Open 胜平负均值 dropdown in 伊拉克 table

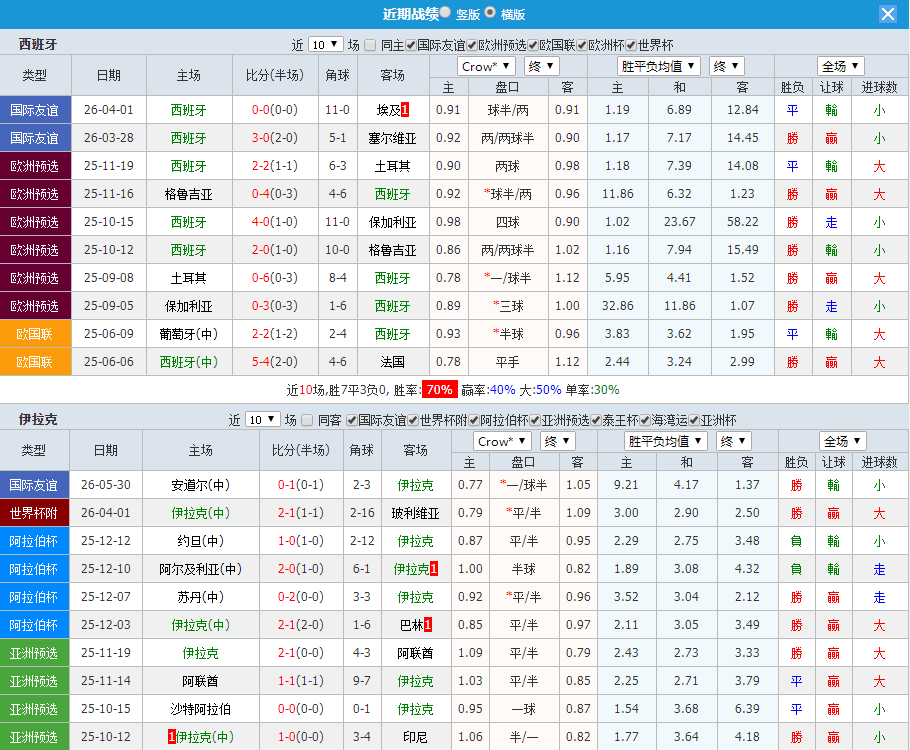tap(666, 441)
